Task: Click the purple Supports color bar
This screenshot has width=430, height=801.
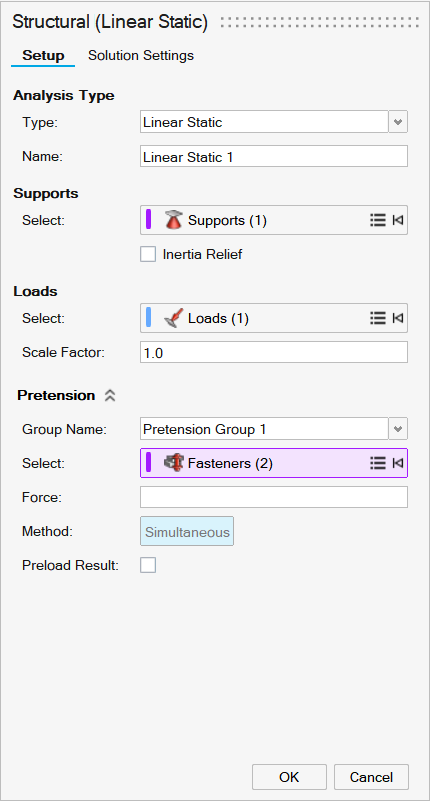Action: [149, 220]
